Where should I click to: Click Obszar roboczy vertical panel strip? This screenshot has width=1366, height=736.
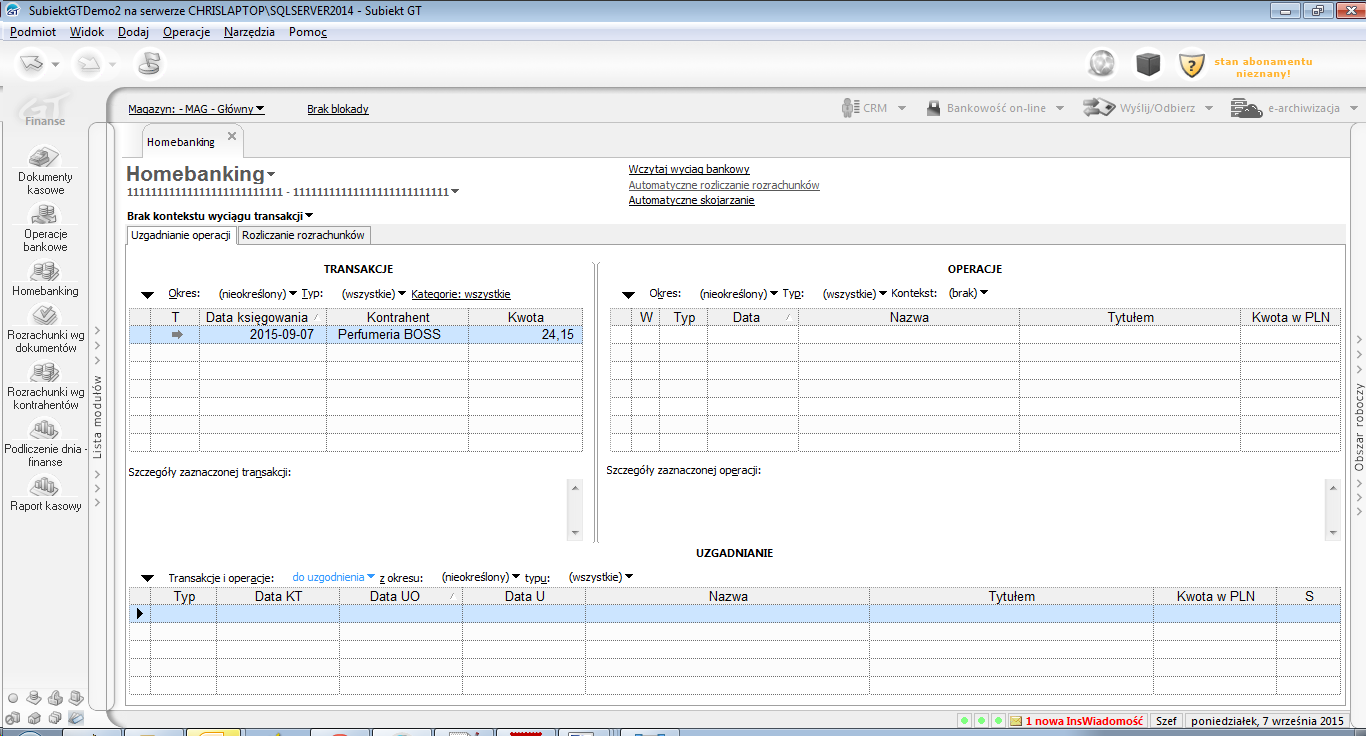point(1359,428)
